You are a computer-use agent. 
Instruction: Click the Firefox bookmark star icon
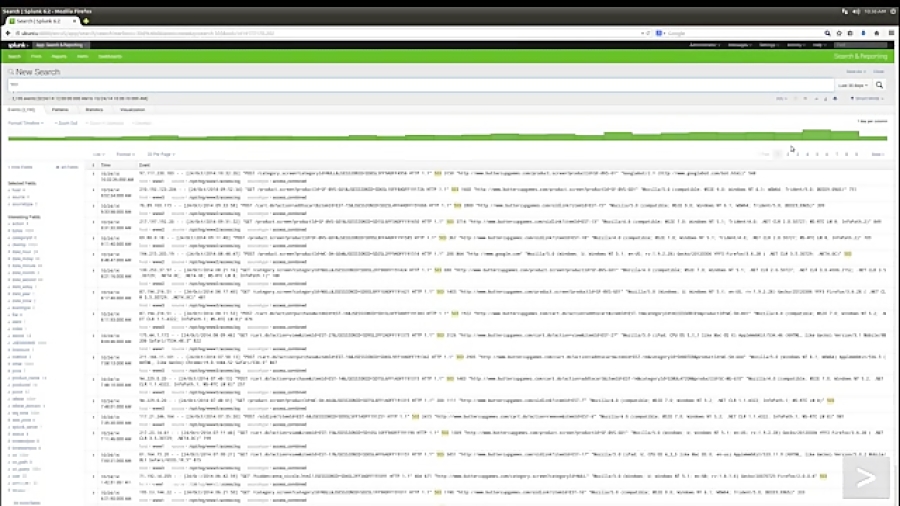click(x=839, y=33)
